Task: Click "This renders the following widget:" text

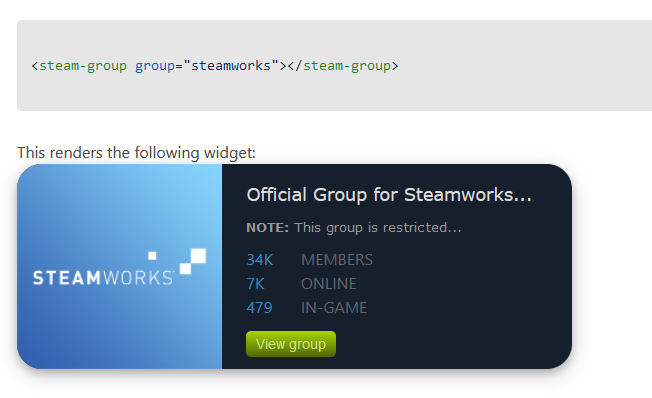Action: 136,153
